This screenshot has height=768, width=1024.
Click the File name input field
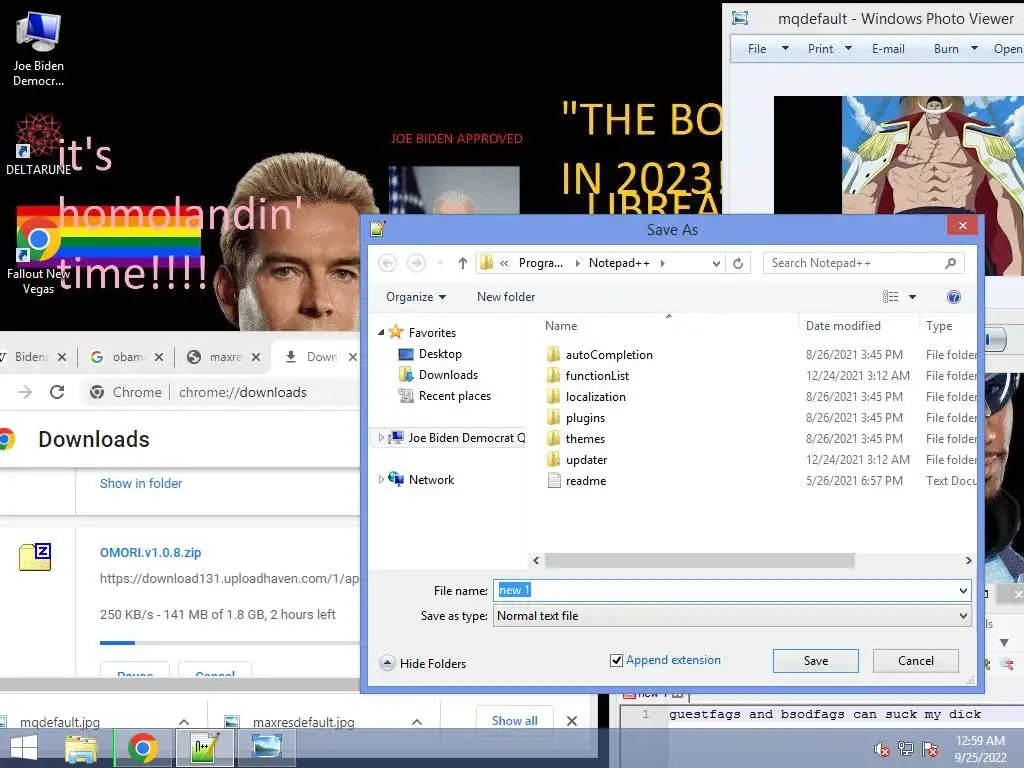[x=725, y=590]
